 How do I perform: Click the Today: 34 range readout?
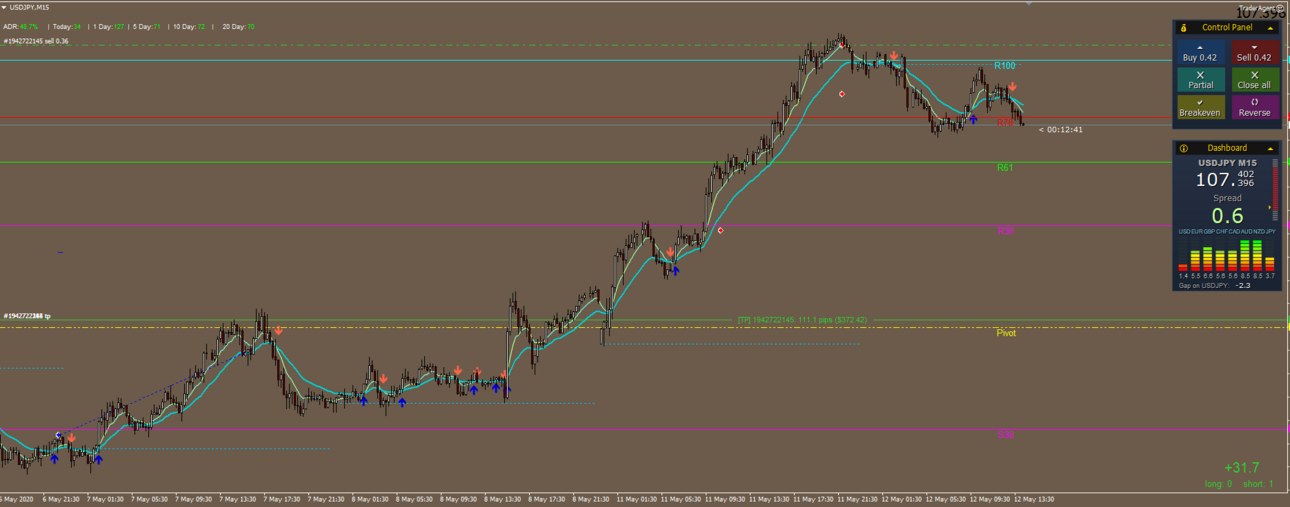coord(65,27)
